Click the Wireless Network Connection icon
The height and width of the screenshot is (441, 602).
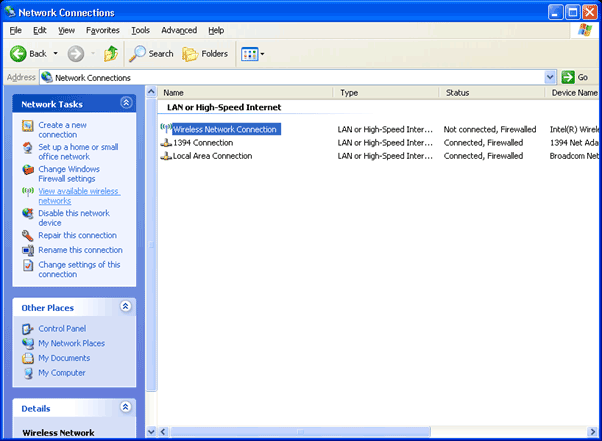166,129
